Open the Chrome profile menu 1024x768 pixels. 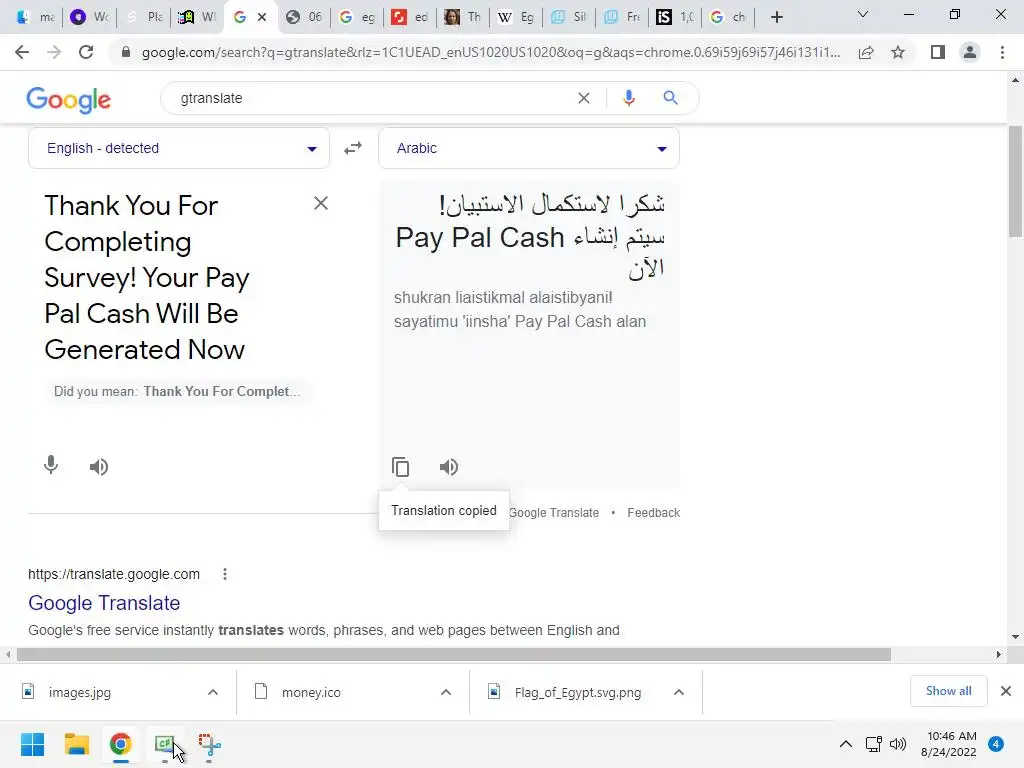point(970,52)
